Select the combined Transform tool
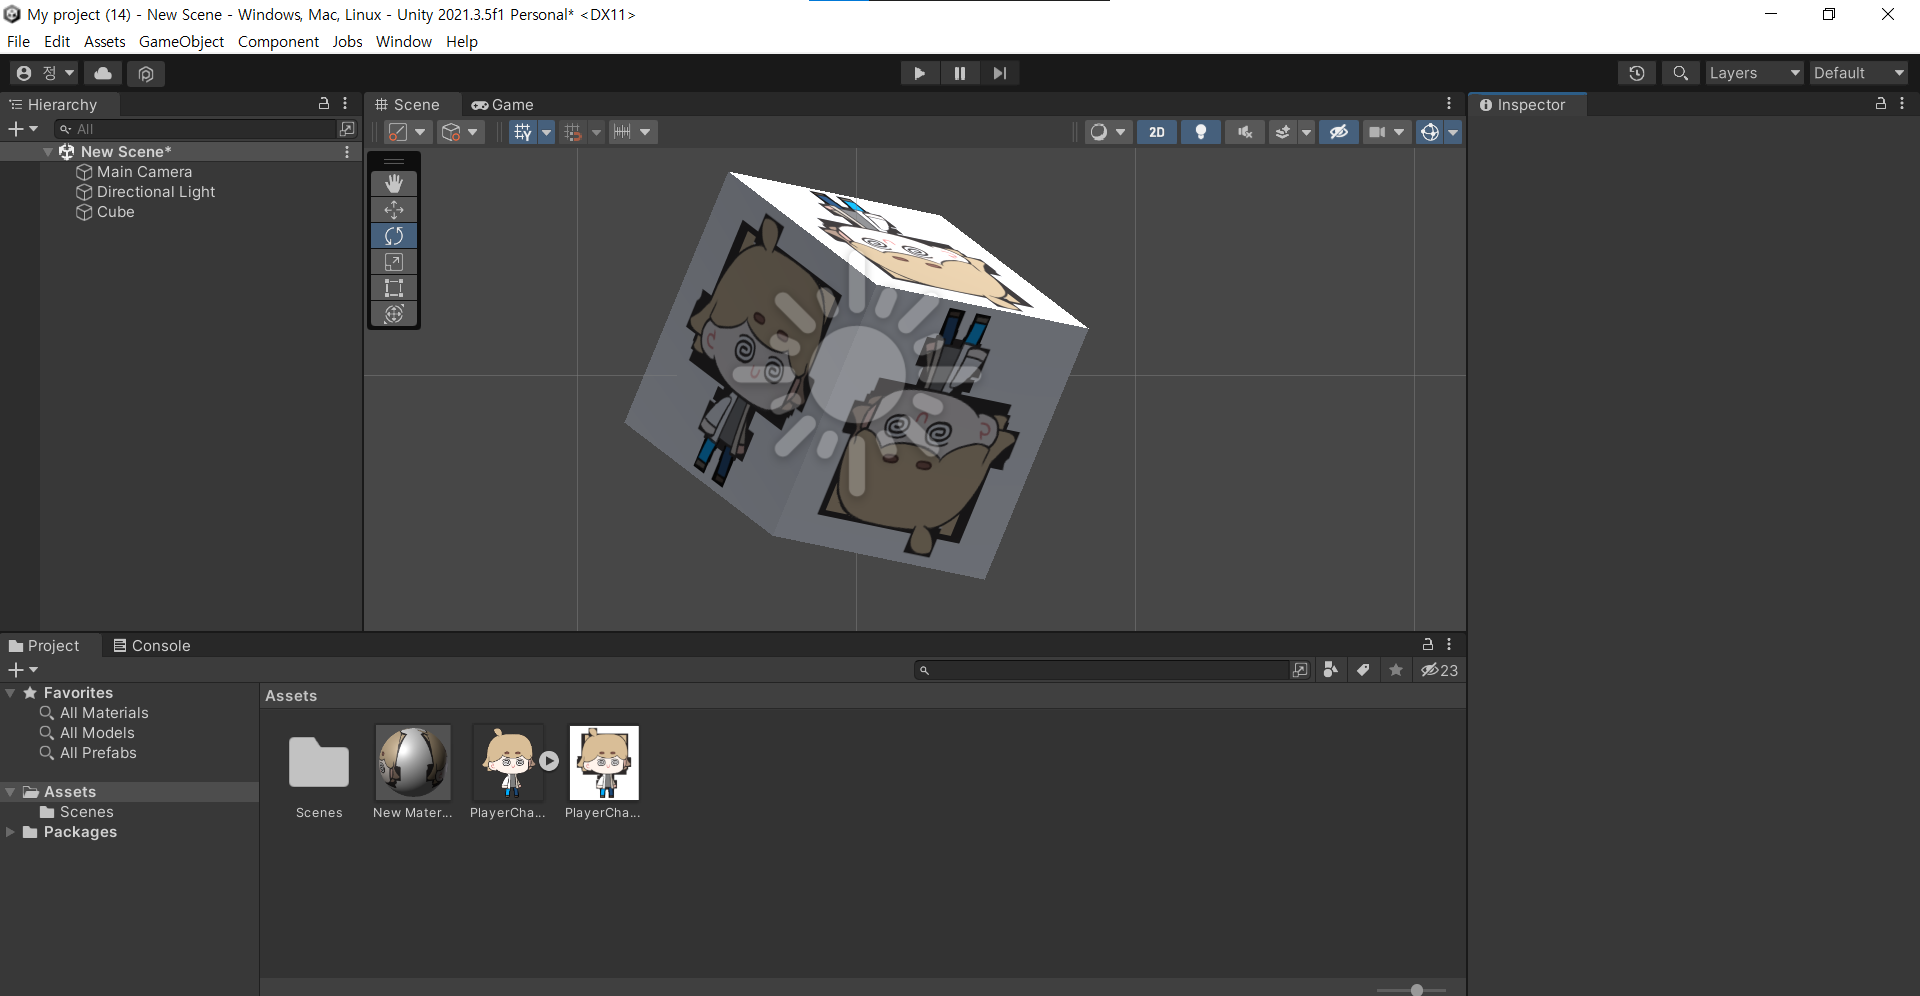The height and width of the screenshot is (996, 1920). (394, 314)
